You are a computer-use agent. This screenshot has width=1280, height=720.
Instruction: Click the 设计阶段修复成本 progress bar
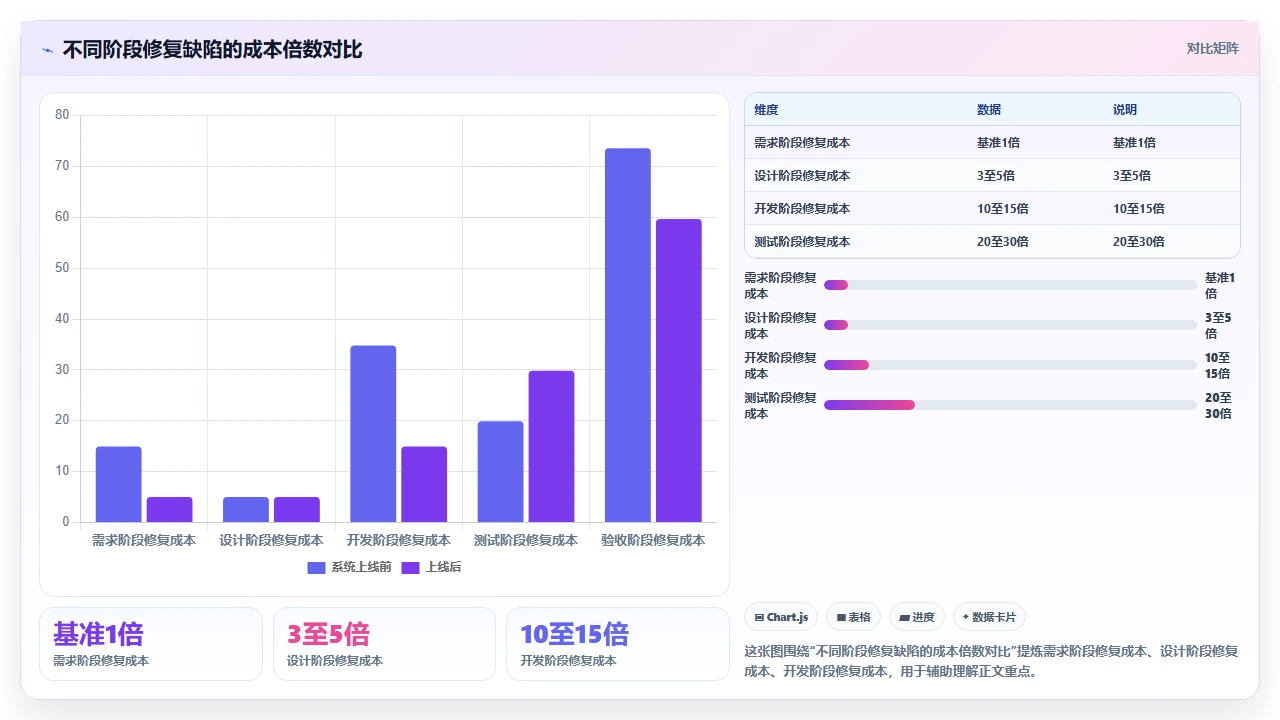point(1010,325)
